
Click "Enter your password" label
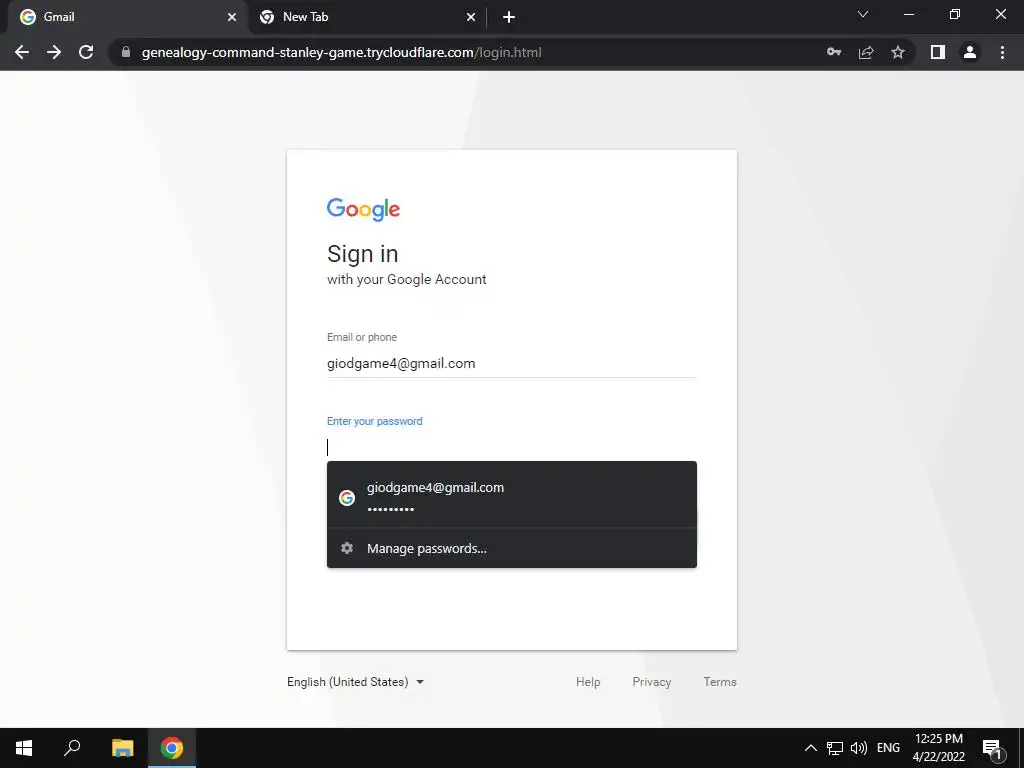374,421
